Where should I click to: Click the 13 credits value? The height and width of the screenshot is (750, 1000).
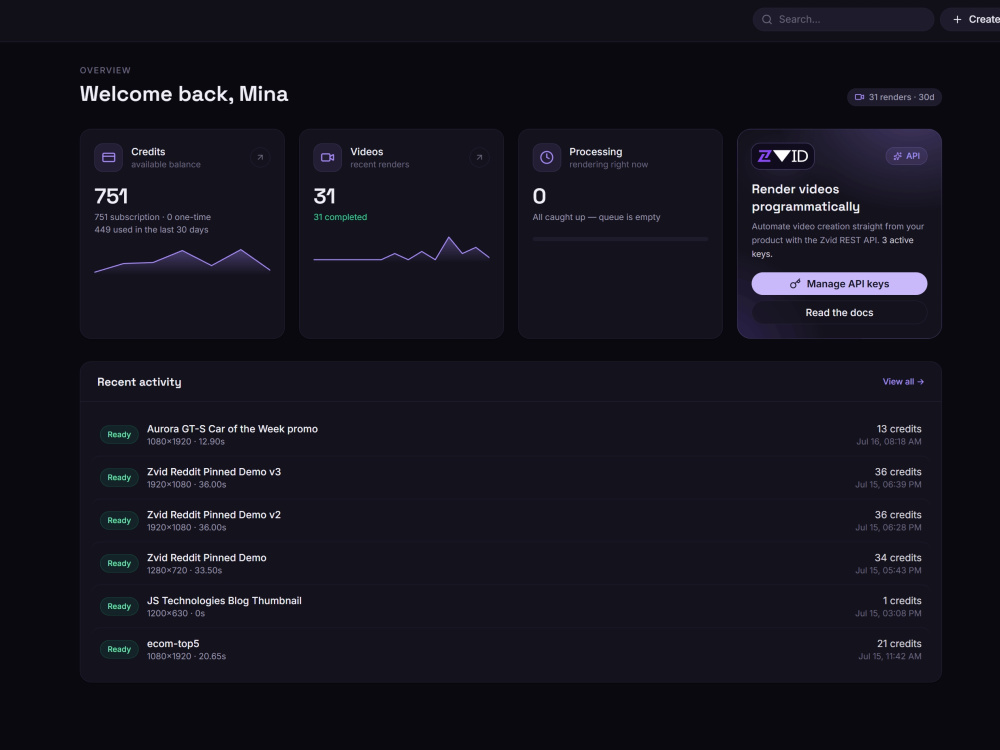[x=899, y=429]
